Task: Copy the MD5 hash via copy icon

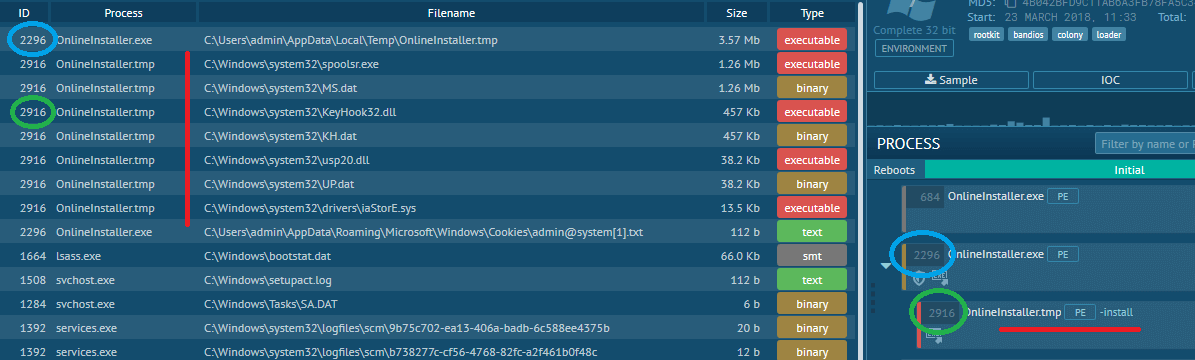Action: pos(1011,3)
